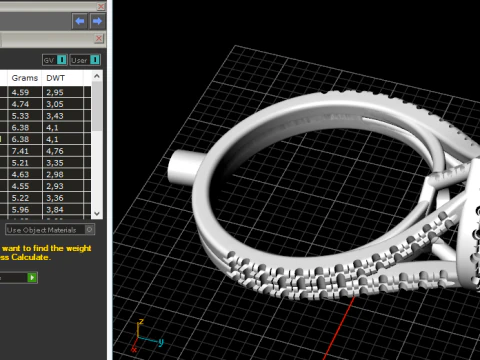Close the second panel with red X
This screenshot has height=360, width=480.
(99, 38)
